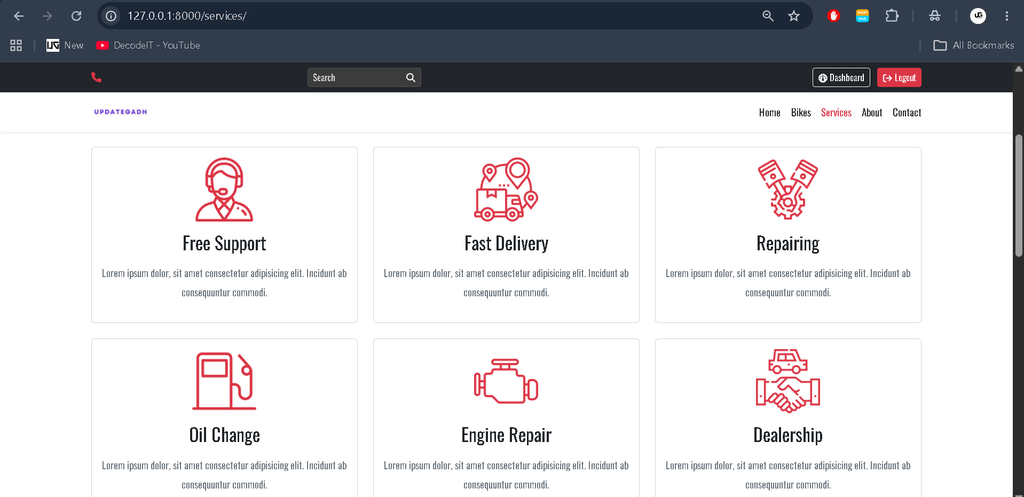The width and height of the screenshot is (1024, 497).
Task: Open the New bookmark
Action: coord(65,45)
